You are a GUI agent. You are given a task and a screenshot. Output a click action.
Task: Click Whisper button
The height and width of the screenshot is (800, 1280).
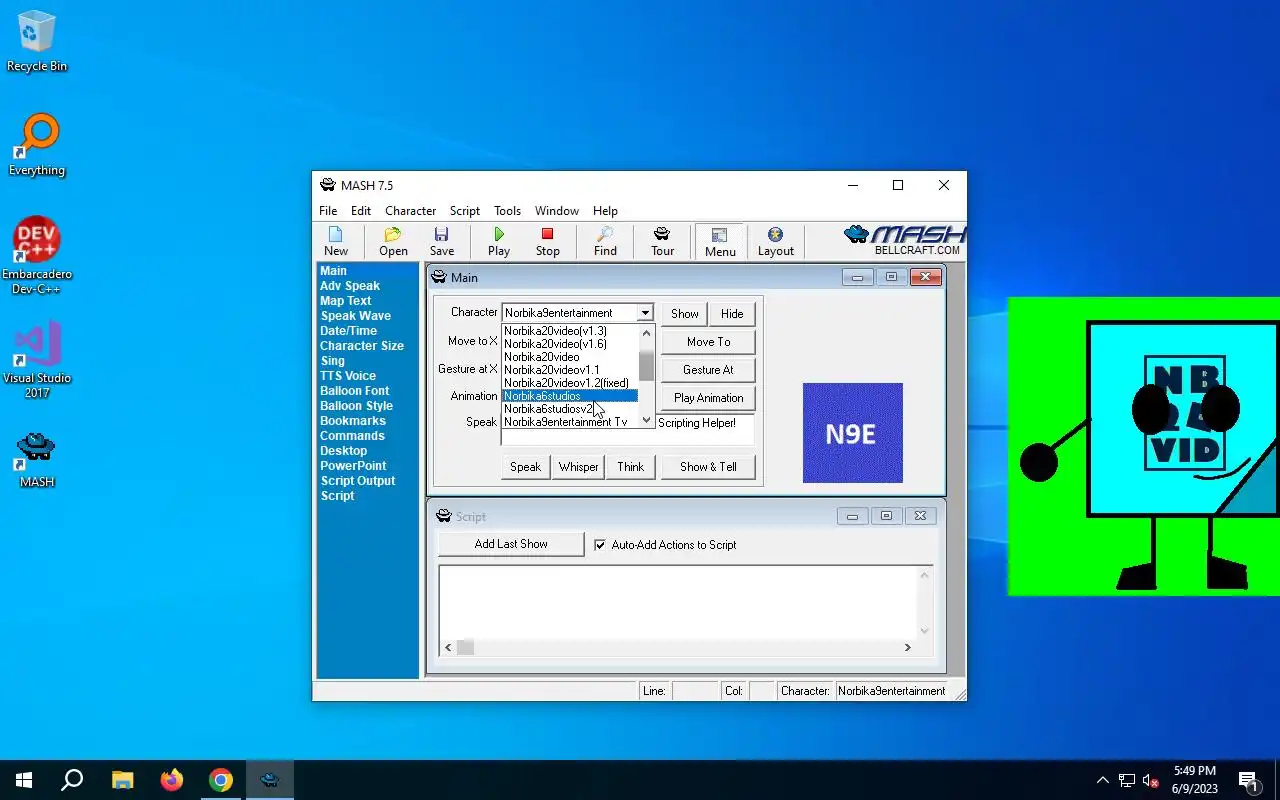tap(578, 467)
